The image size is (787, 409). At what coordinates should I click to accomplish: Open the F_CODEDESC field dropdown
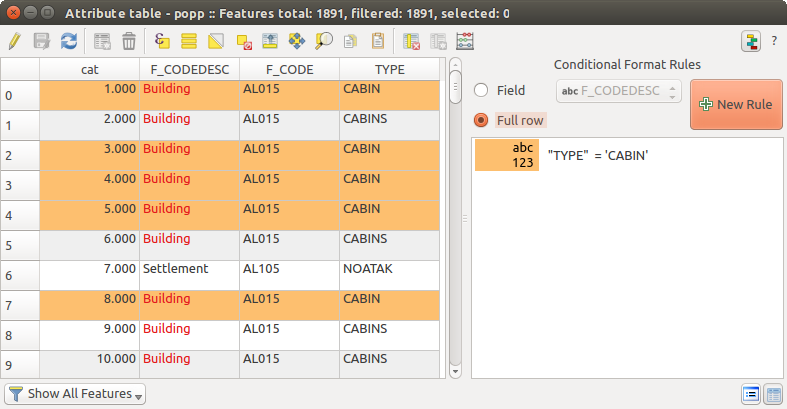point(618,91)
